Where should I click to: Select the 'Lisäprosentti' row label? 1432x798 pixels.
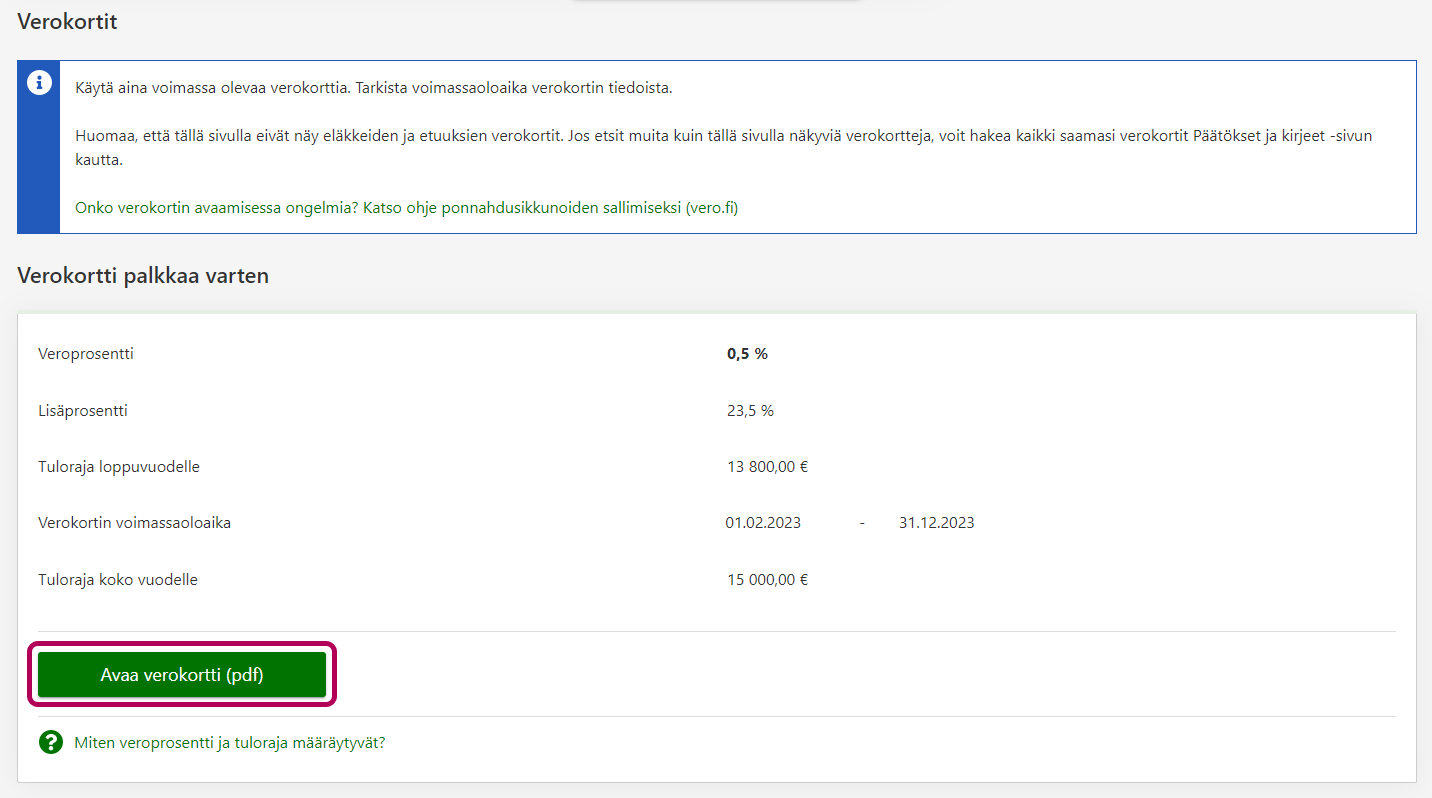[82, 411]
